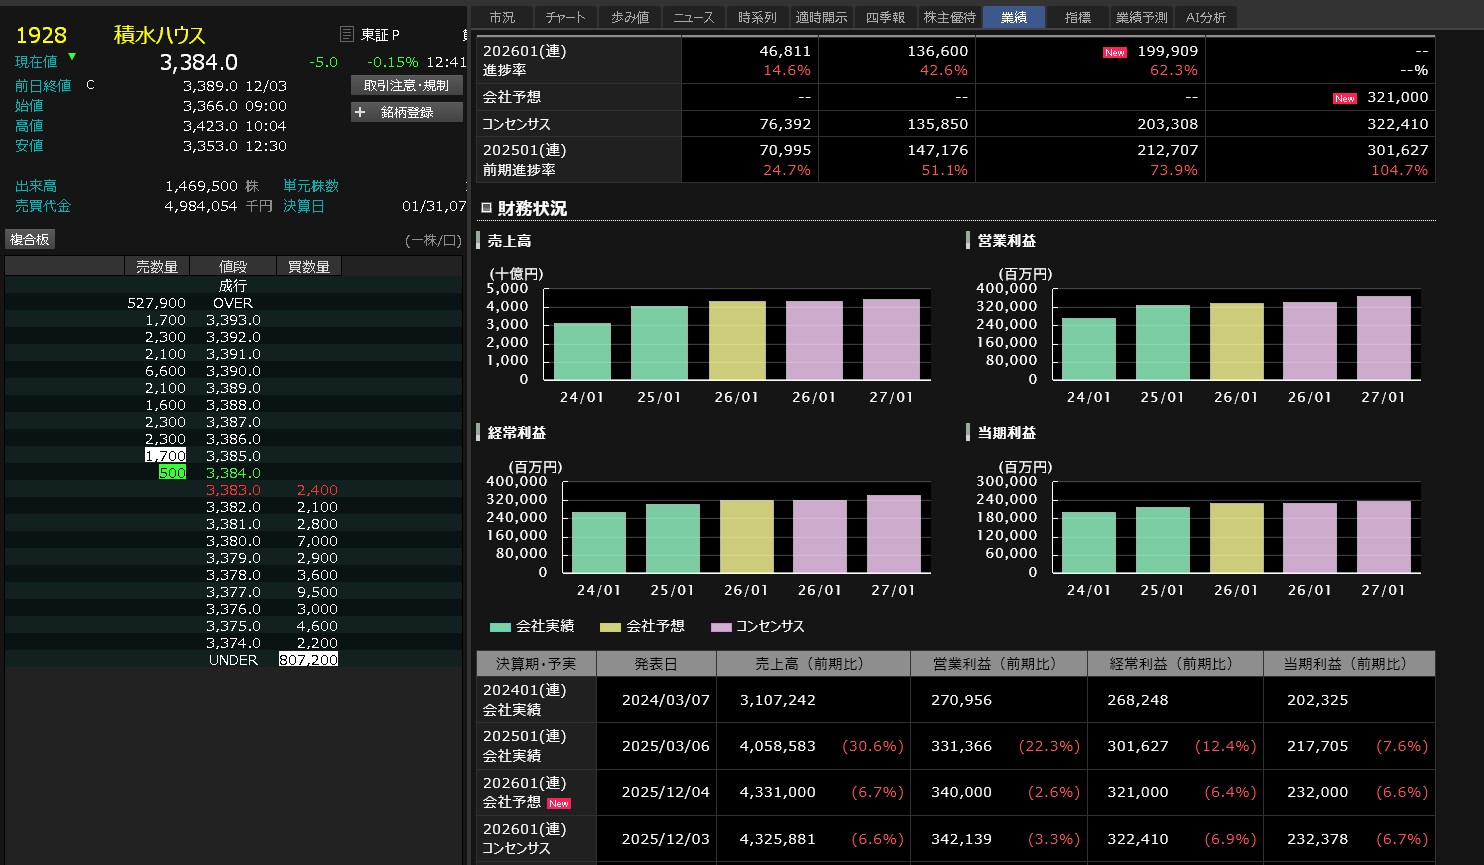Toggle the 複合板 order book view
Image resolution: width=1484 pixels, height=865 pixels.
pyautogui.click(x=30, y=239)
